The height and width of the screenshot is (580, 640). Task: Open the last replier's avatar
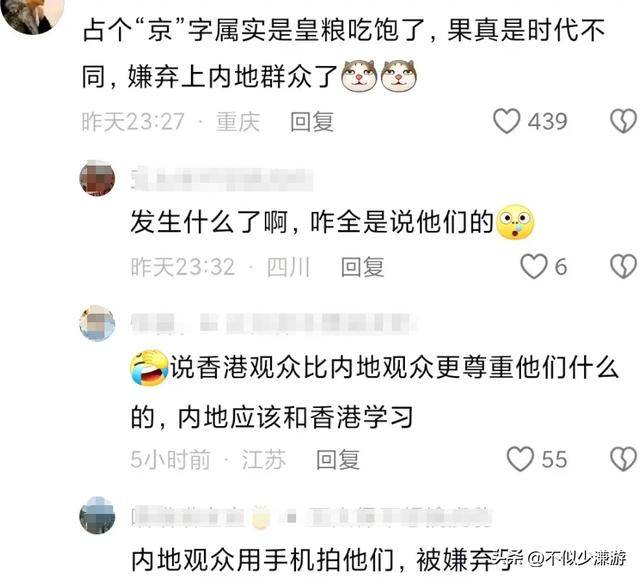point(97,515)
